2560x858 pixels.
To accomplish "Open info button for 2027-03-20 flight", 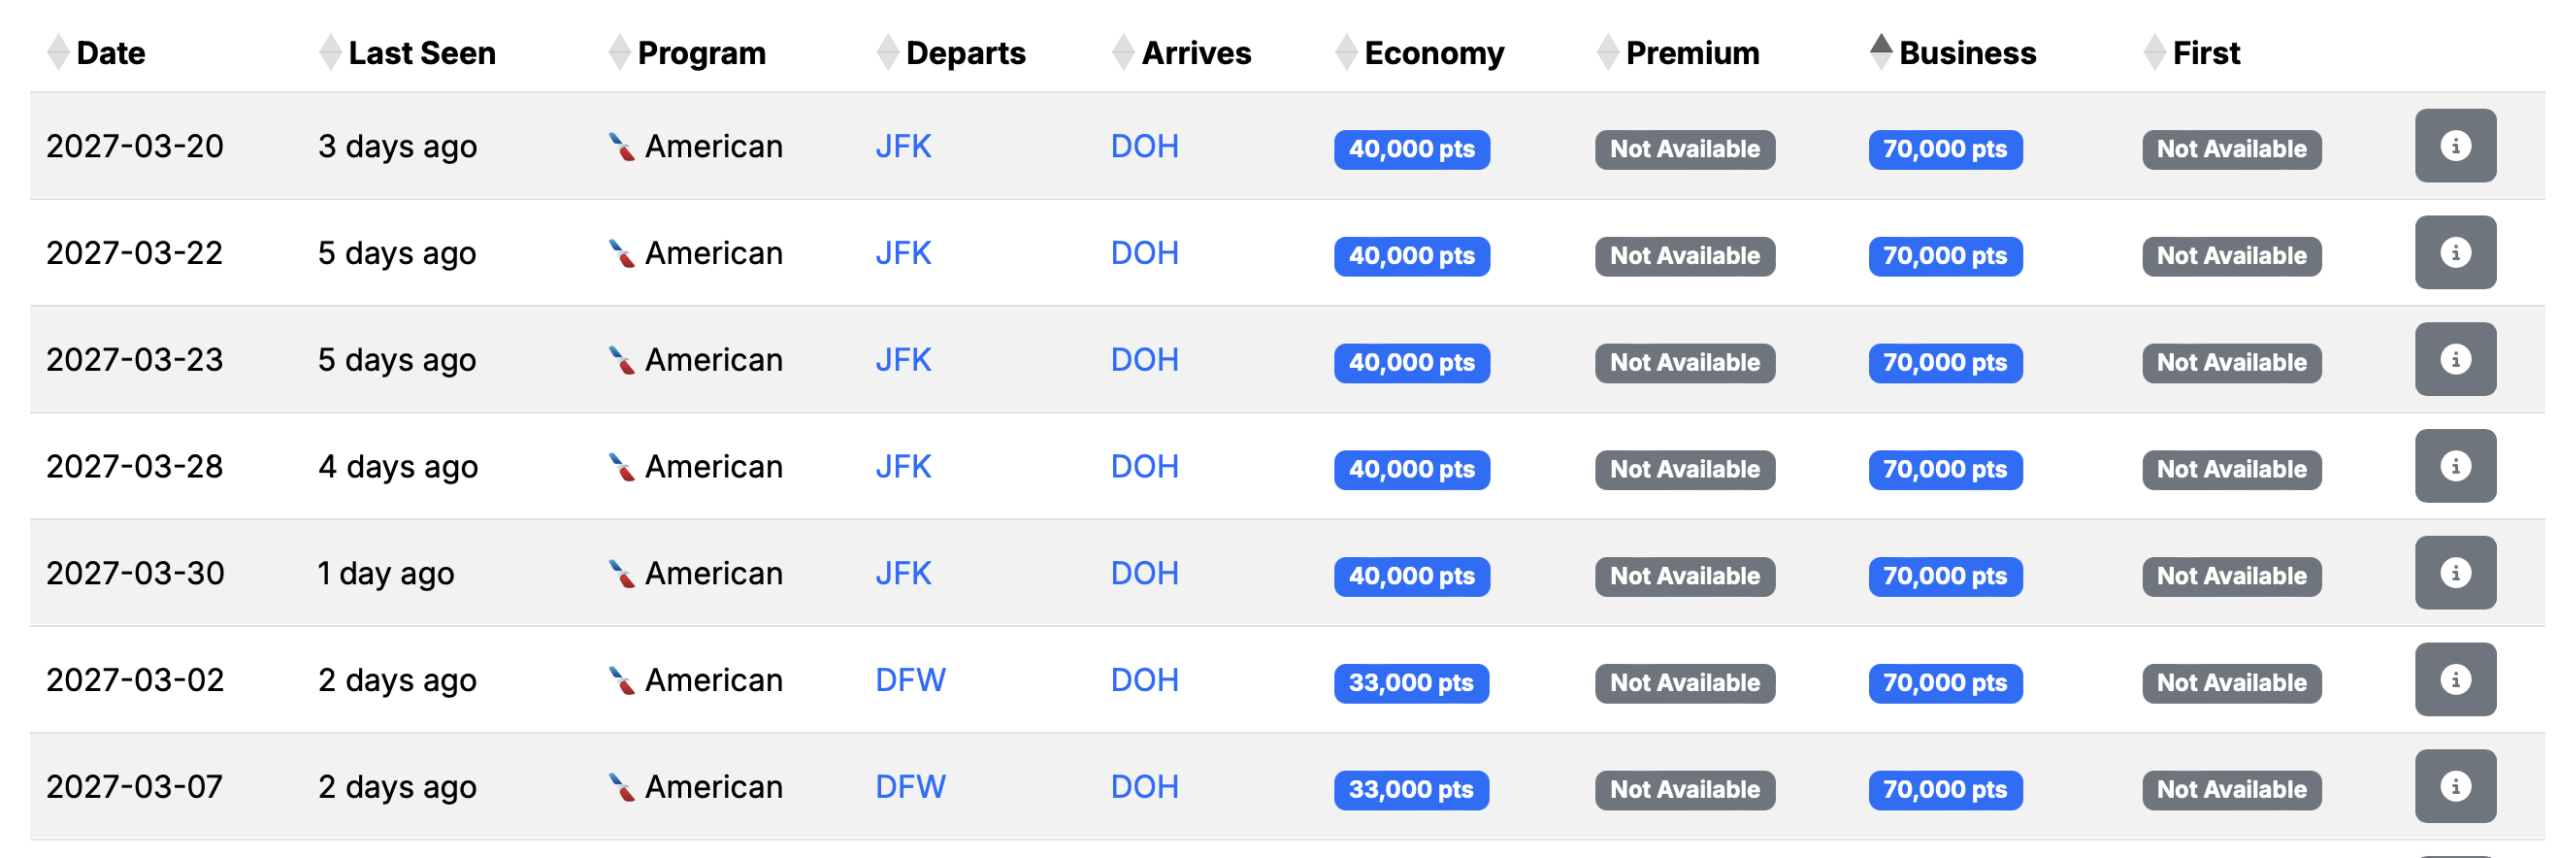I will click(x=2454, y=146).
